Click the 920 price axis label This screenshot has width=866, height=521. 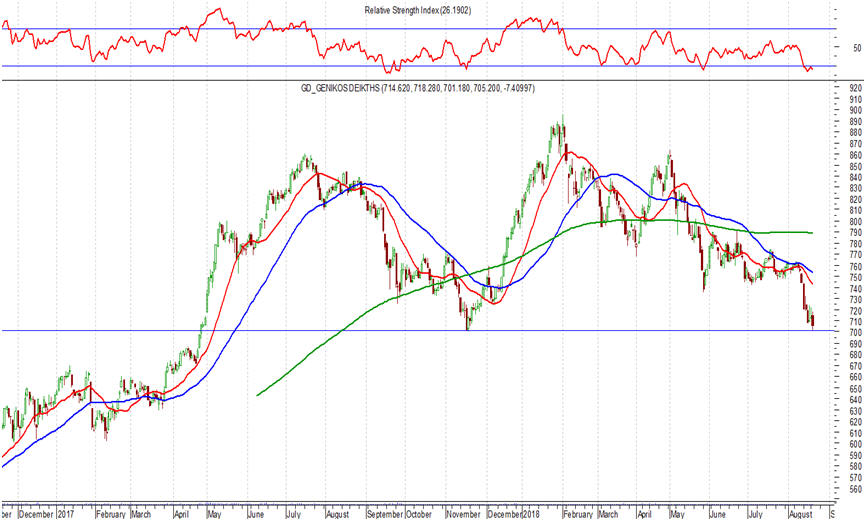856,88
